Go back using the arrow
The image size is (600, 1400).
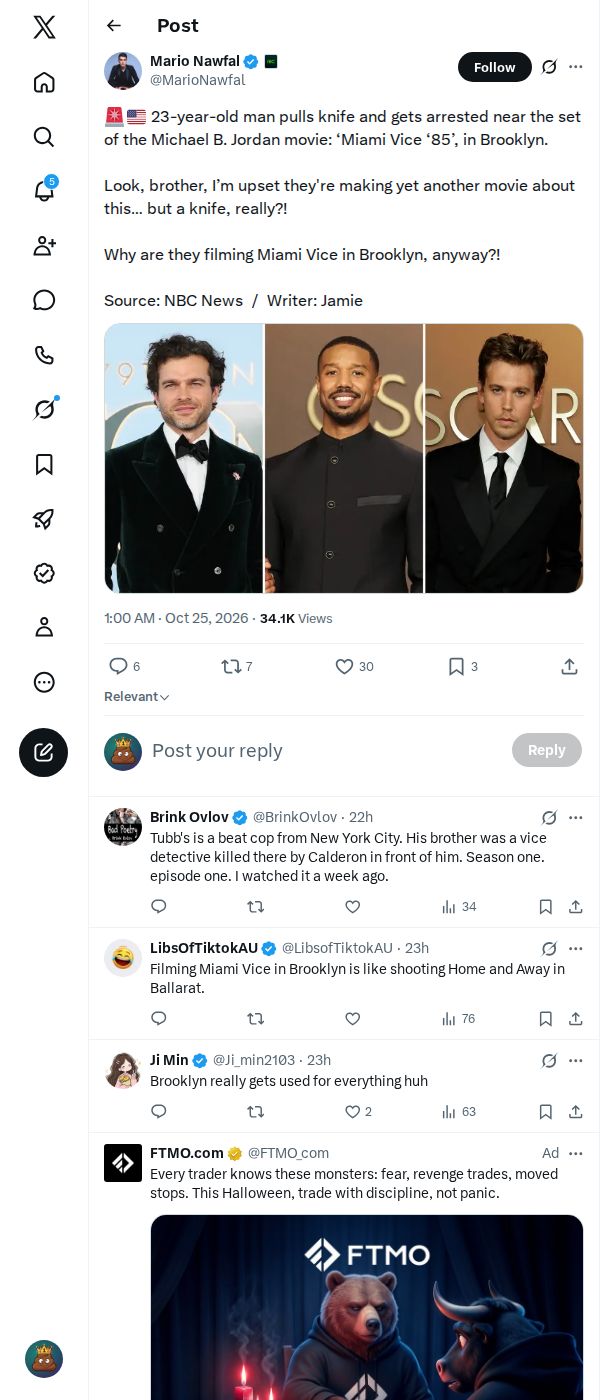114,26
